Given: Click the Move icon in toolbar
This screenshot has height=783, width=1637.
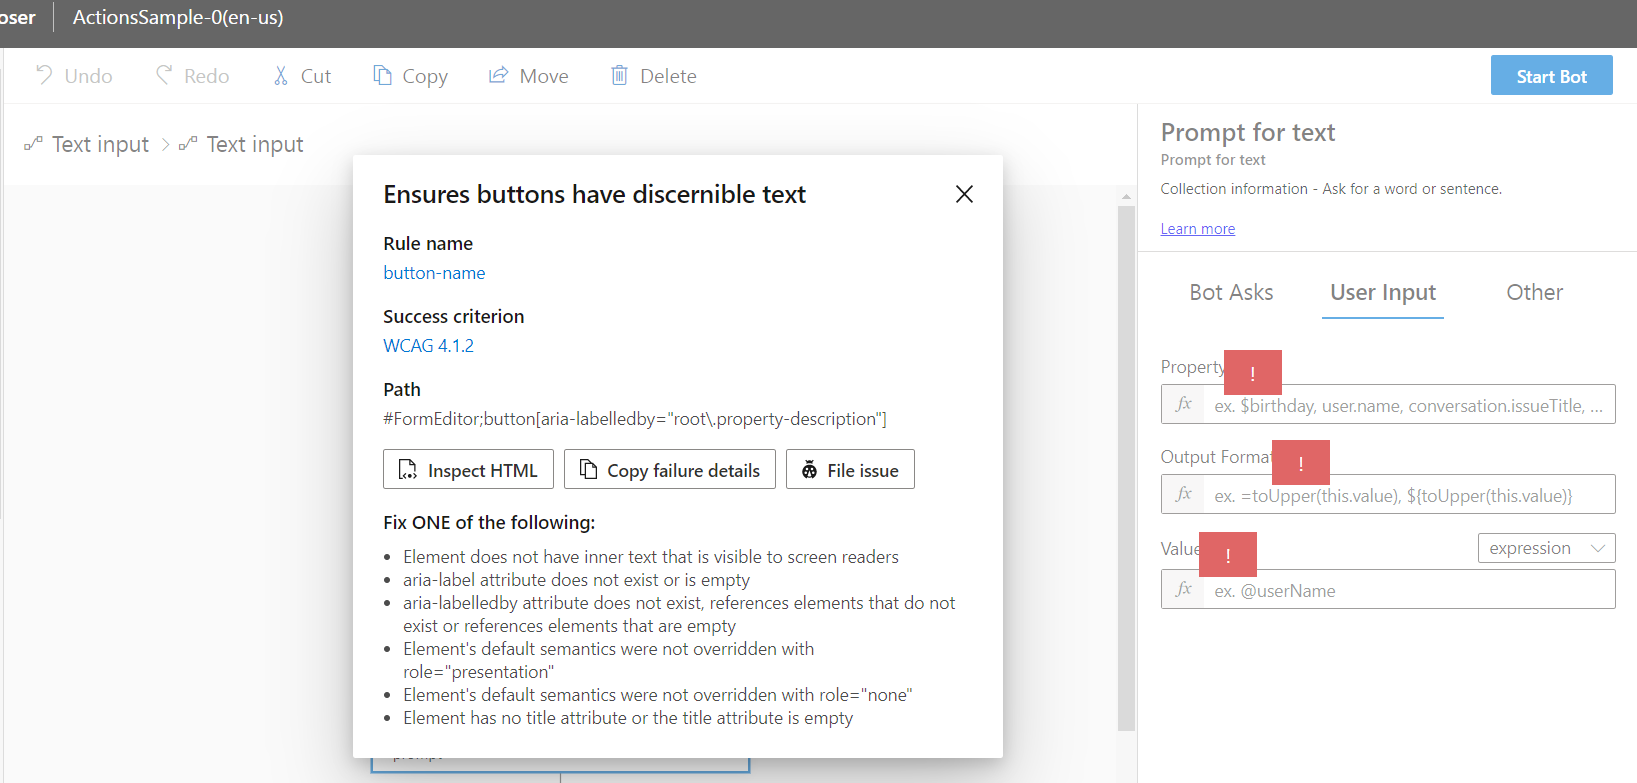Looking at the screenshot, I should (498, 75).
